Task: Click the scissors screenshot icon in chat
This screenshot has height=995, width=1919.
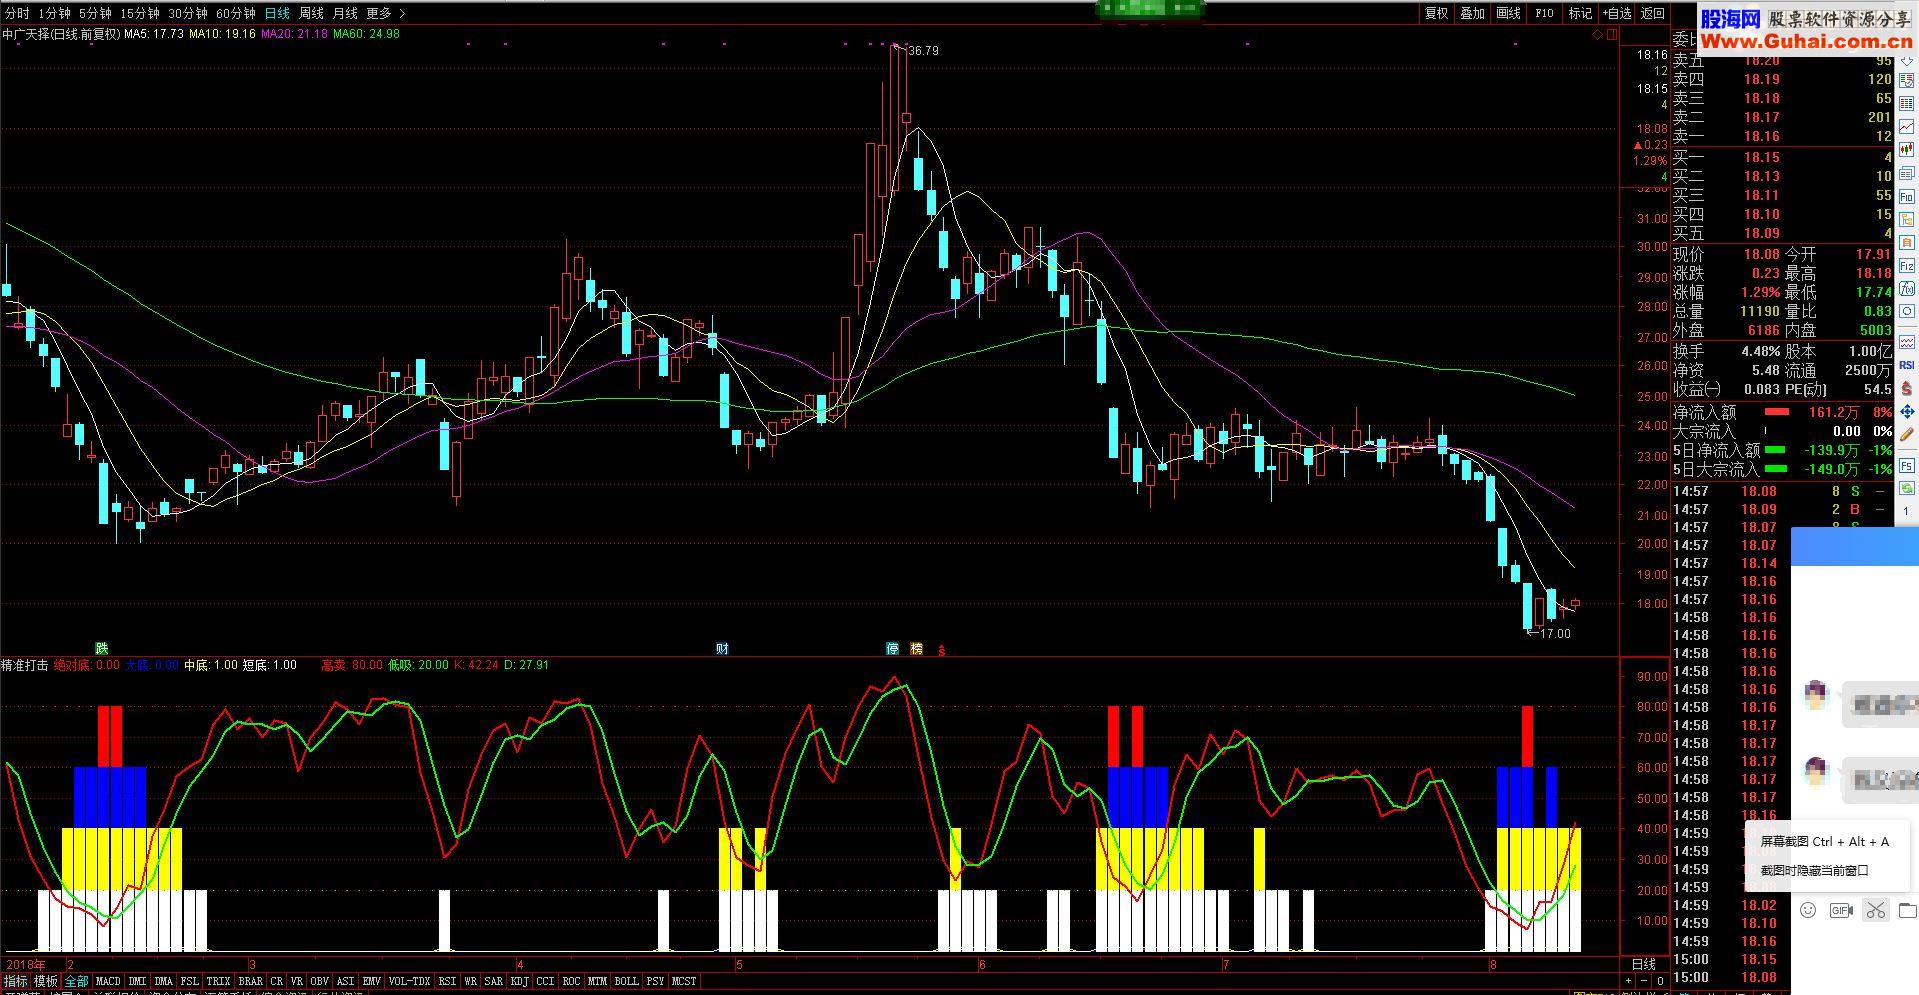Action: click(x=1875, y=910)
